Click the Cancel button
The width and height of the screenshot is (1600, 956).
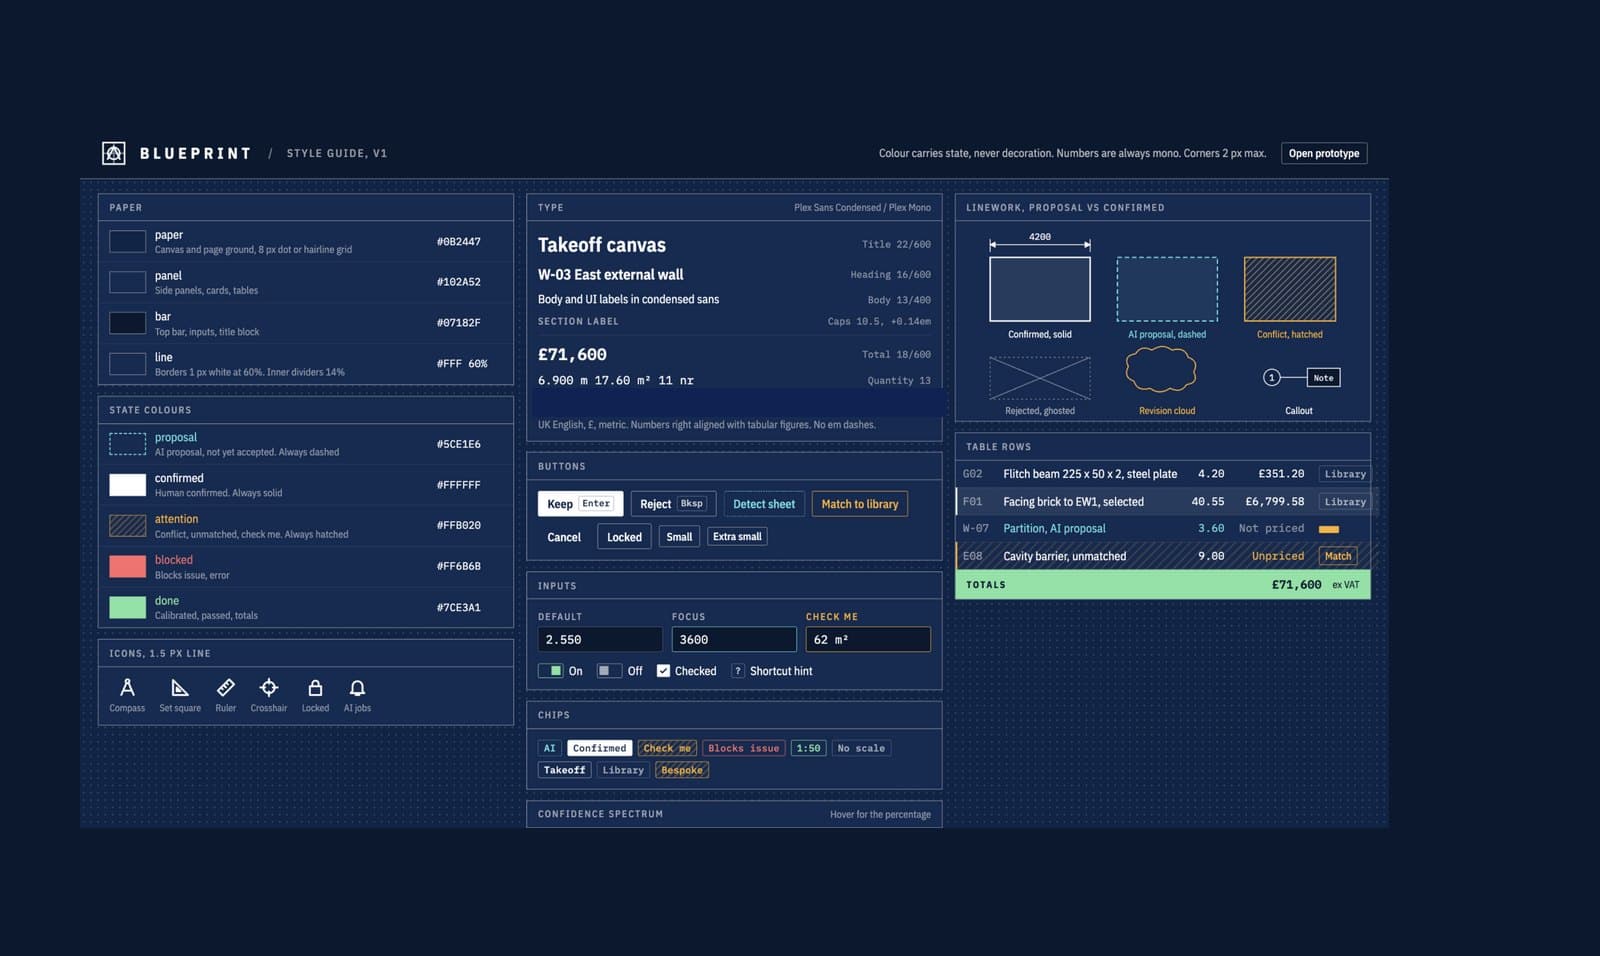[x=564, y=537]
